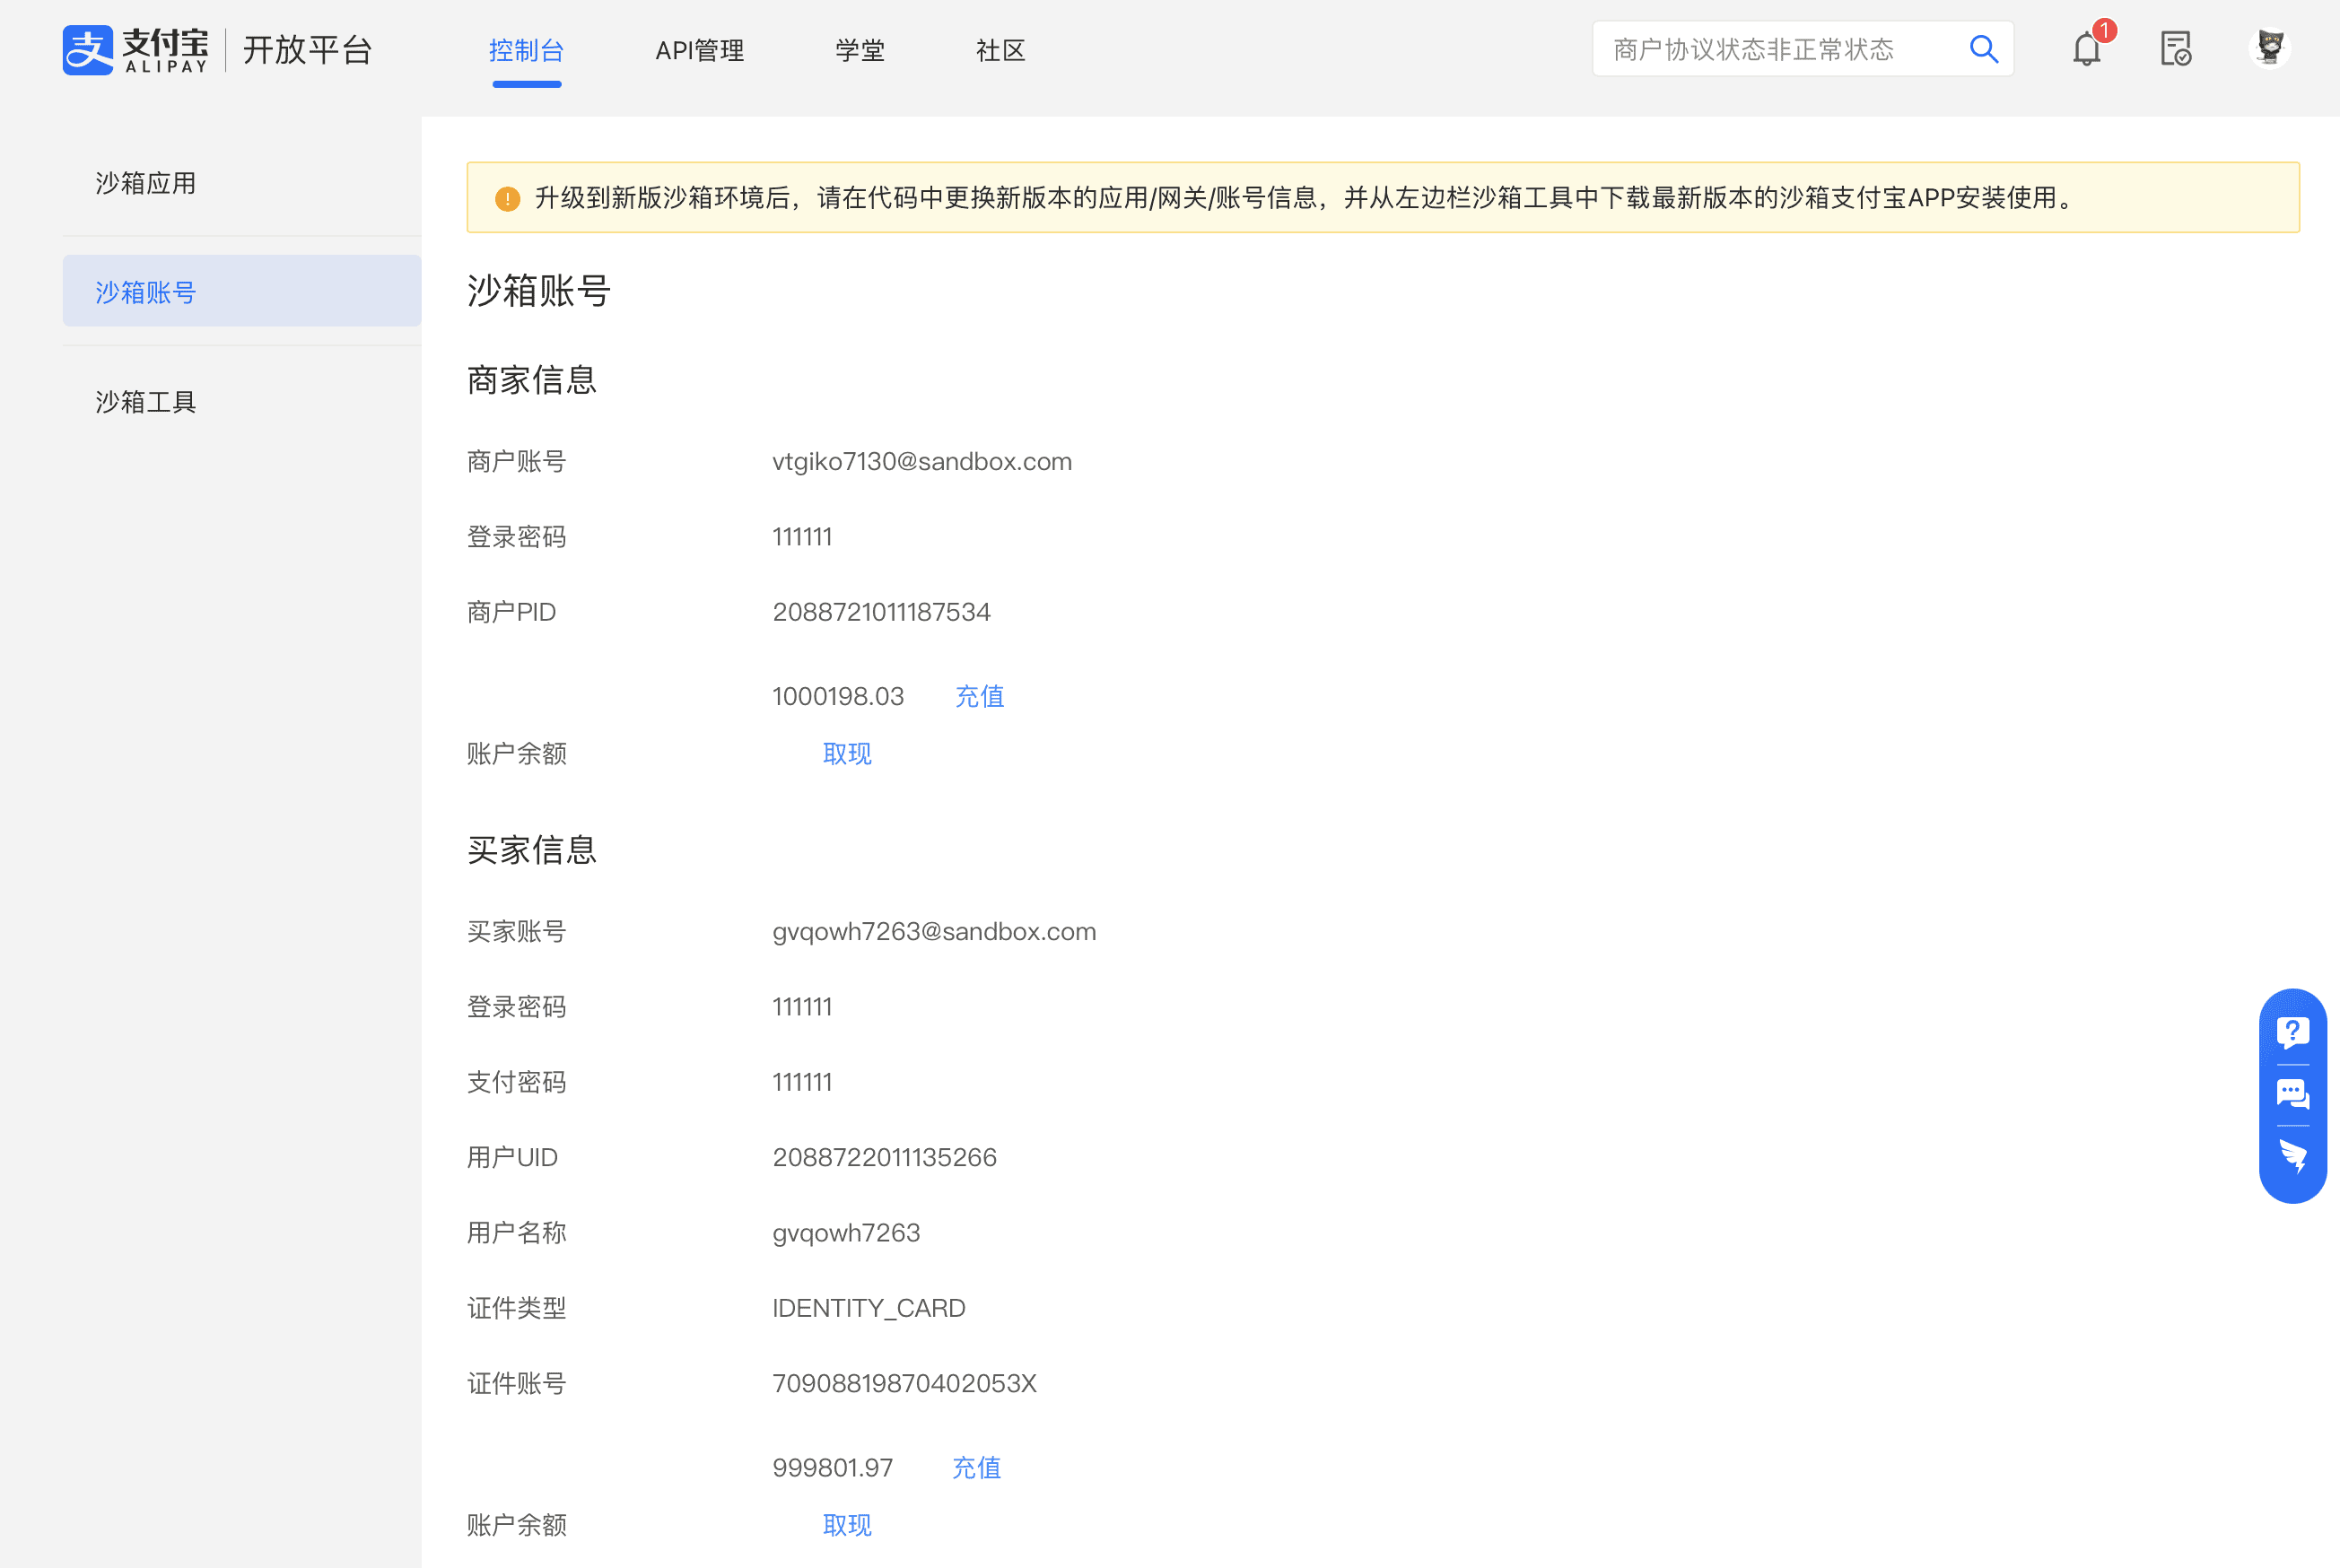This screenshot has width=2340, height=1568.
Task: Switch to 控制台 tab
Action: [x=527, y=50]
